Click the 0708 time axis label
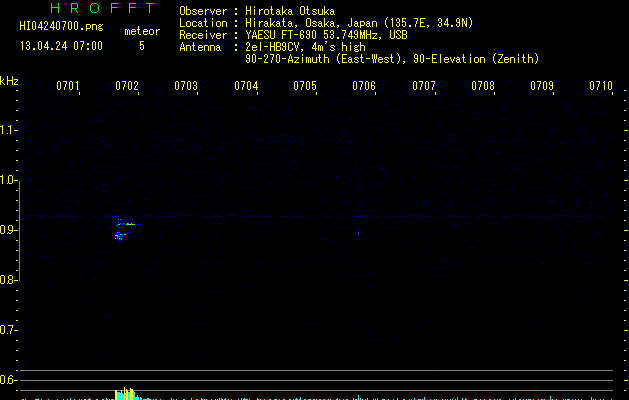 483,86
